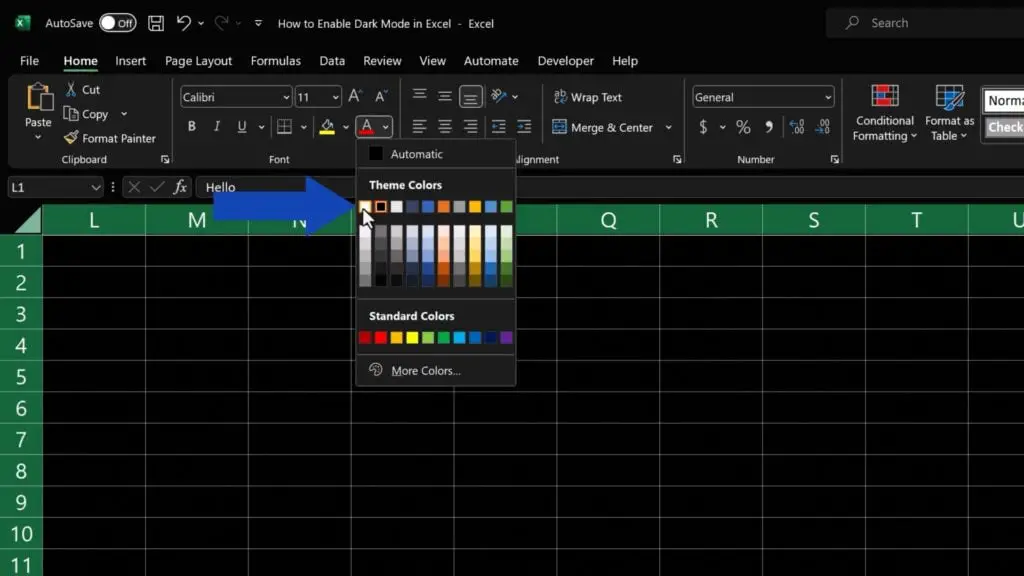Increase font size with the large A icon
Viewport: 1024px width, 576px height.
(x=355, y=97)
